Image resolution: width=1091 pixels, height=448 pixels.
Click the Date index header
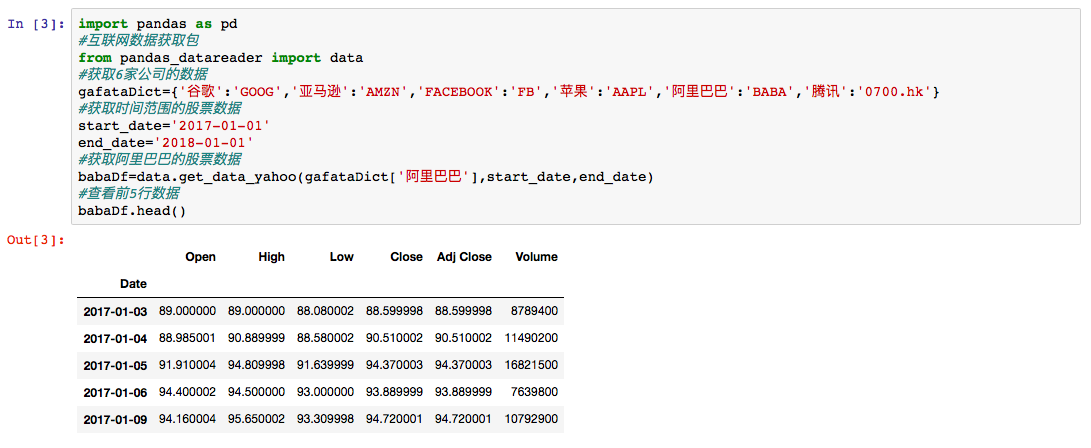coord(133,284)
